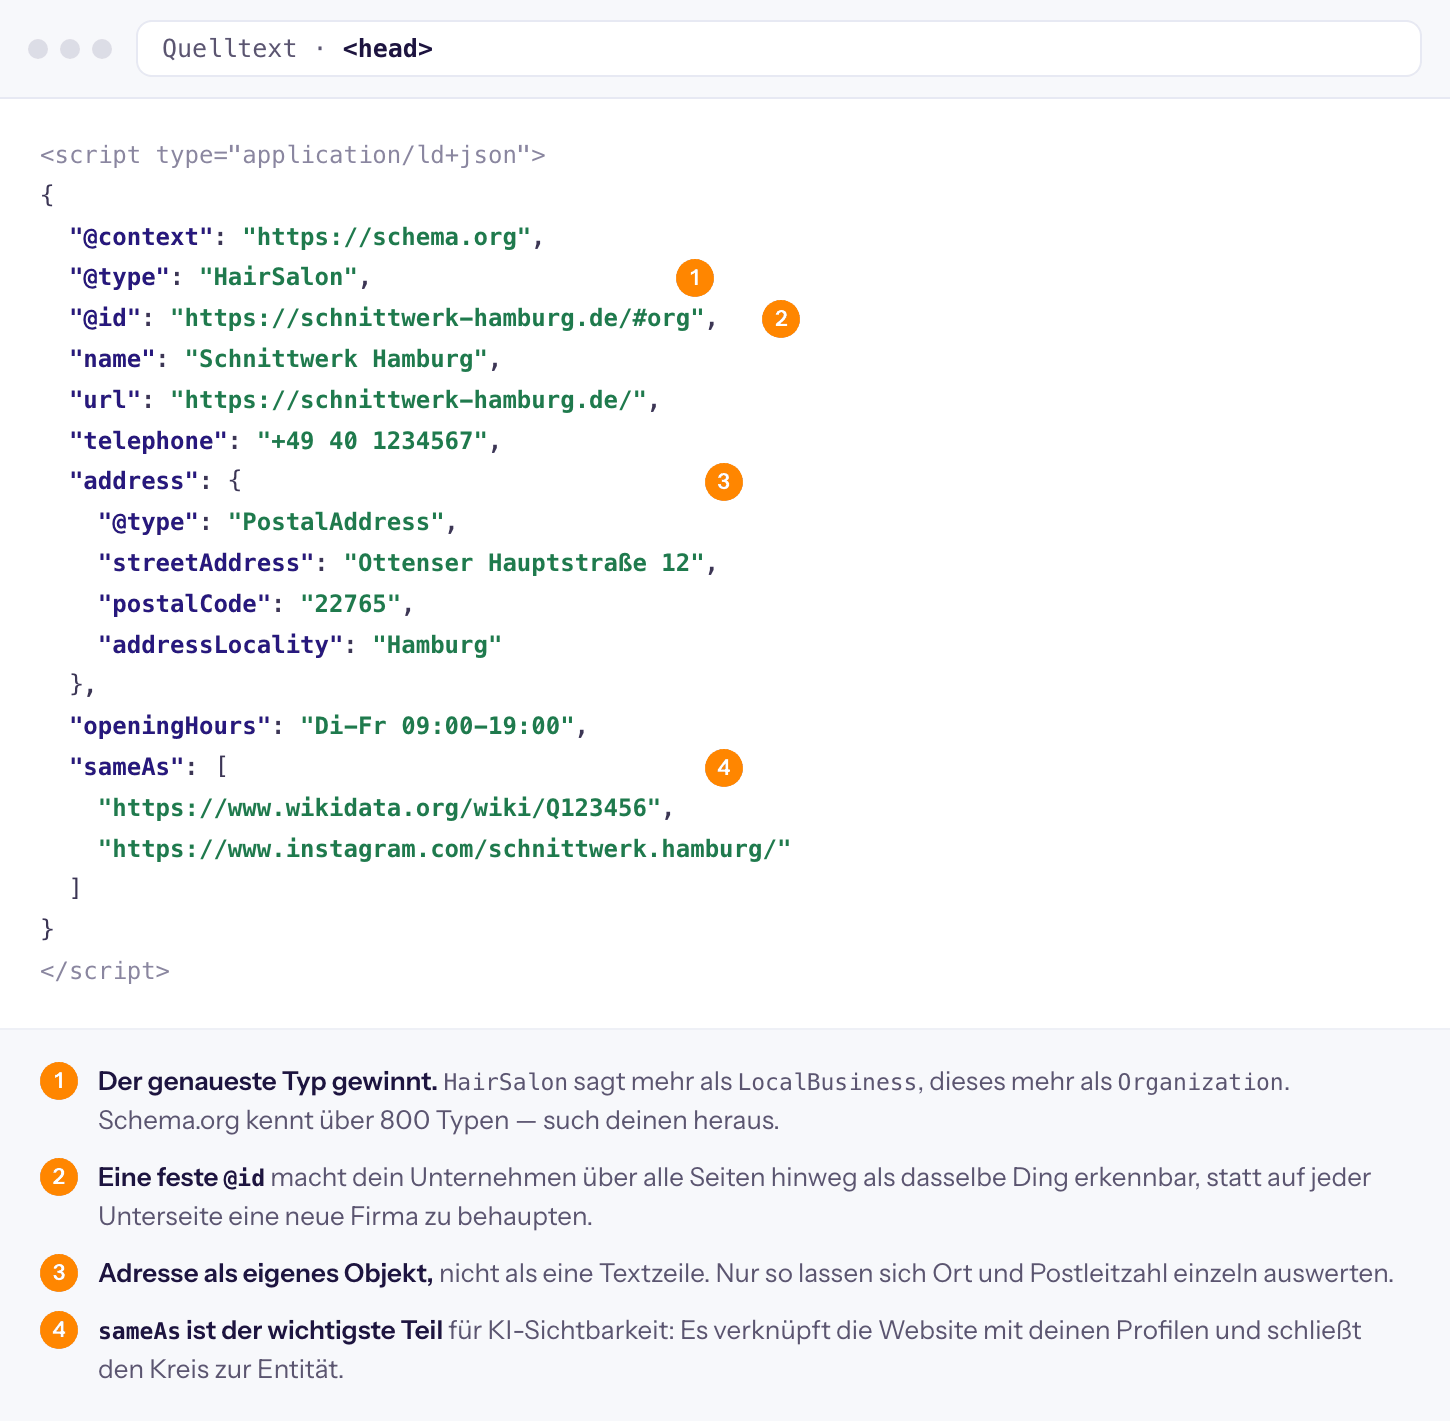Image resolution: width=1450 pixels, height=1423 pixels.
Task: Click the "PostalAddress" type value
Action: [336, 522]
